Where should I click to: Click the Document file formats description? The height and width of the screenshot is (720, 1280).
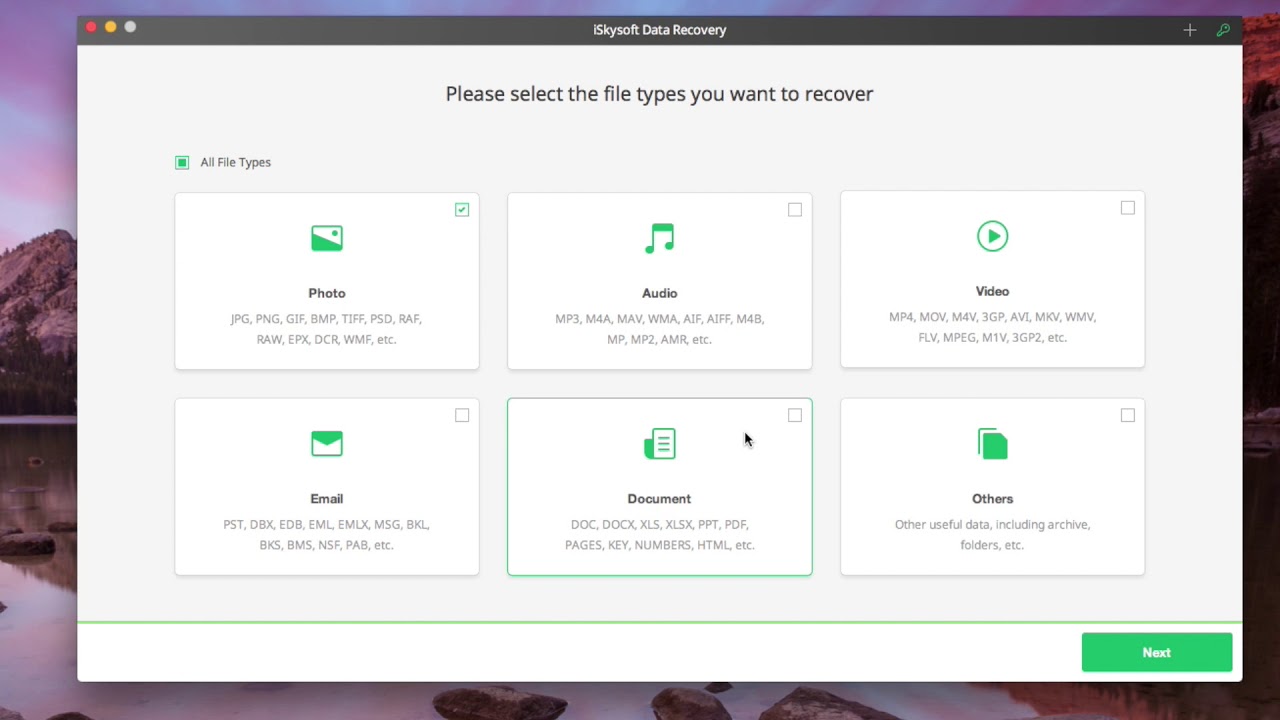tap(660, 535)
